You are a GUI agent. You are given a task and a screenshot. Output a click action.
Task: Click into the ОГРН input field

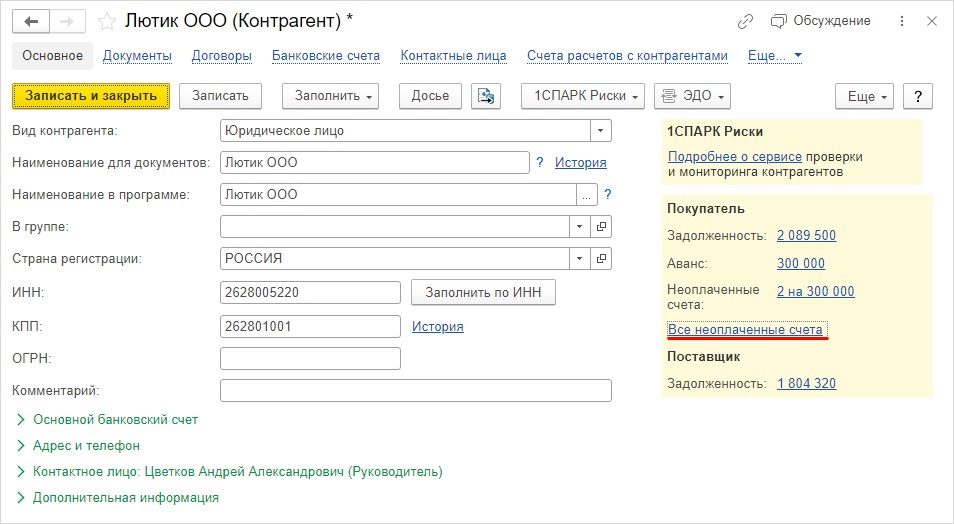pyautogui.click(x=310, y=358)
